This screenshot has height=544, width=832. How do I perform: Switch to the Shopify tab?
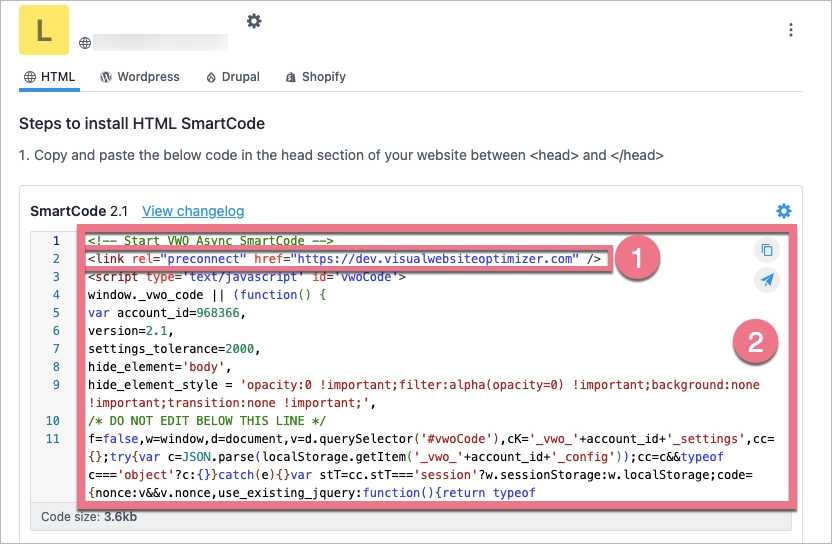coord(316,77)
